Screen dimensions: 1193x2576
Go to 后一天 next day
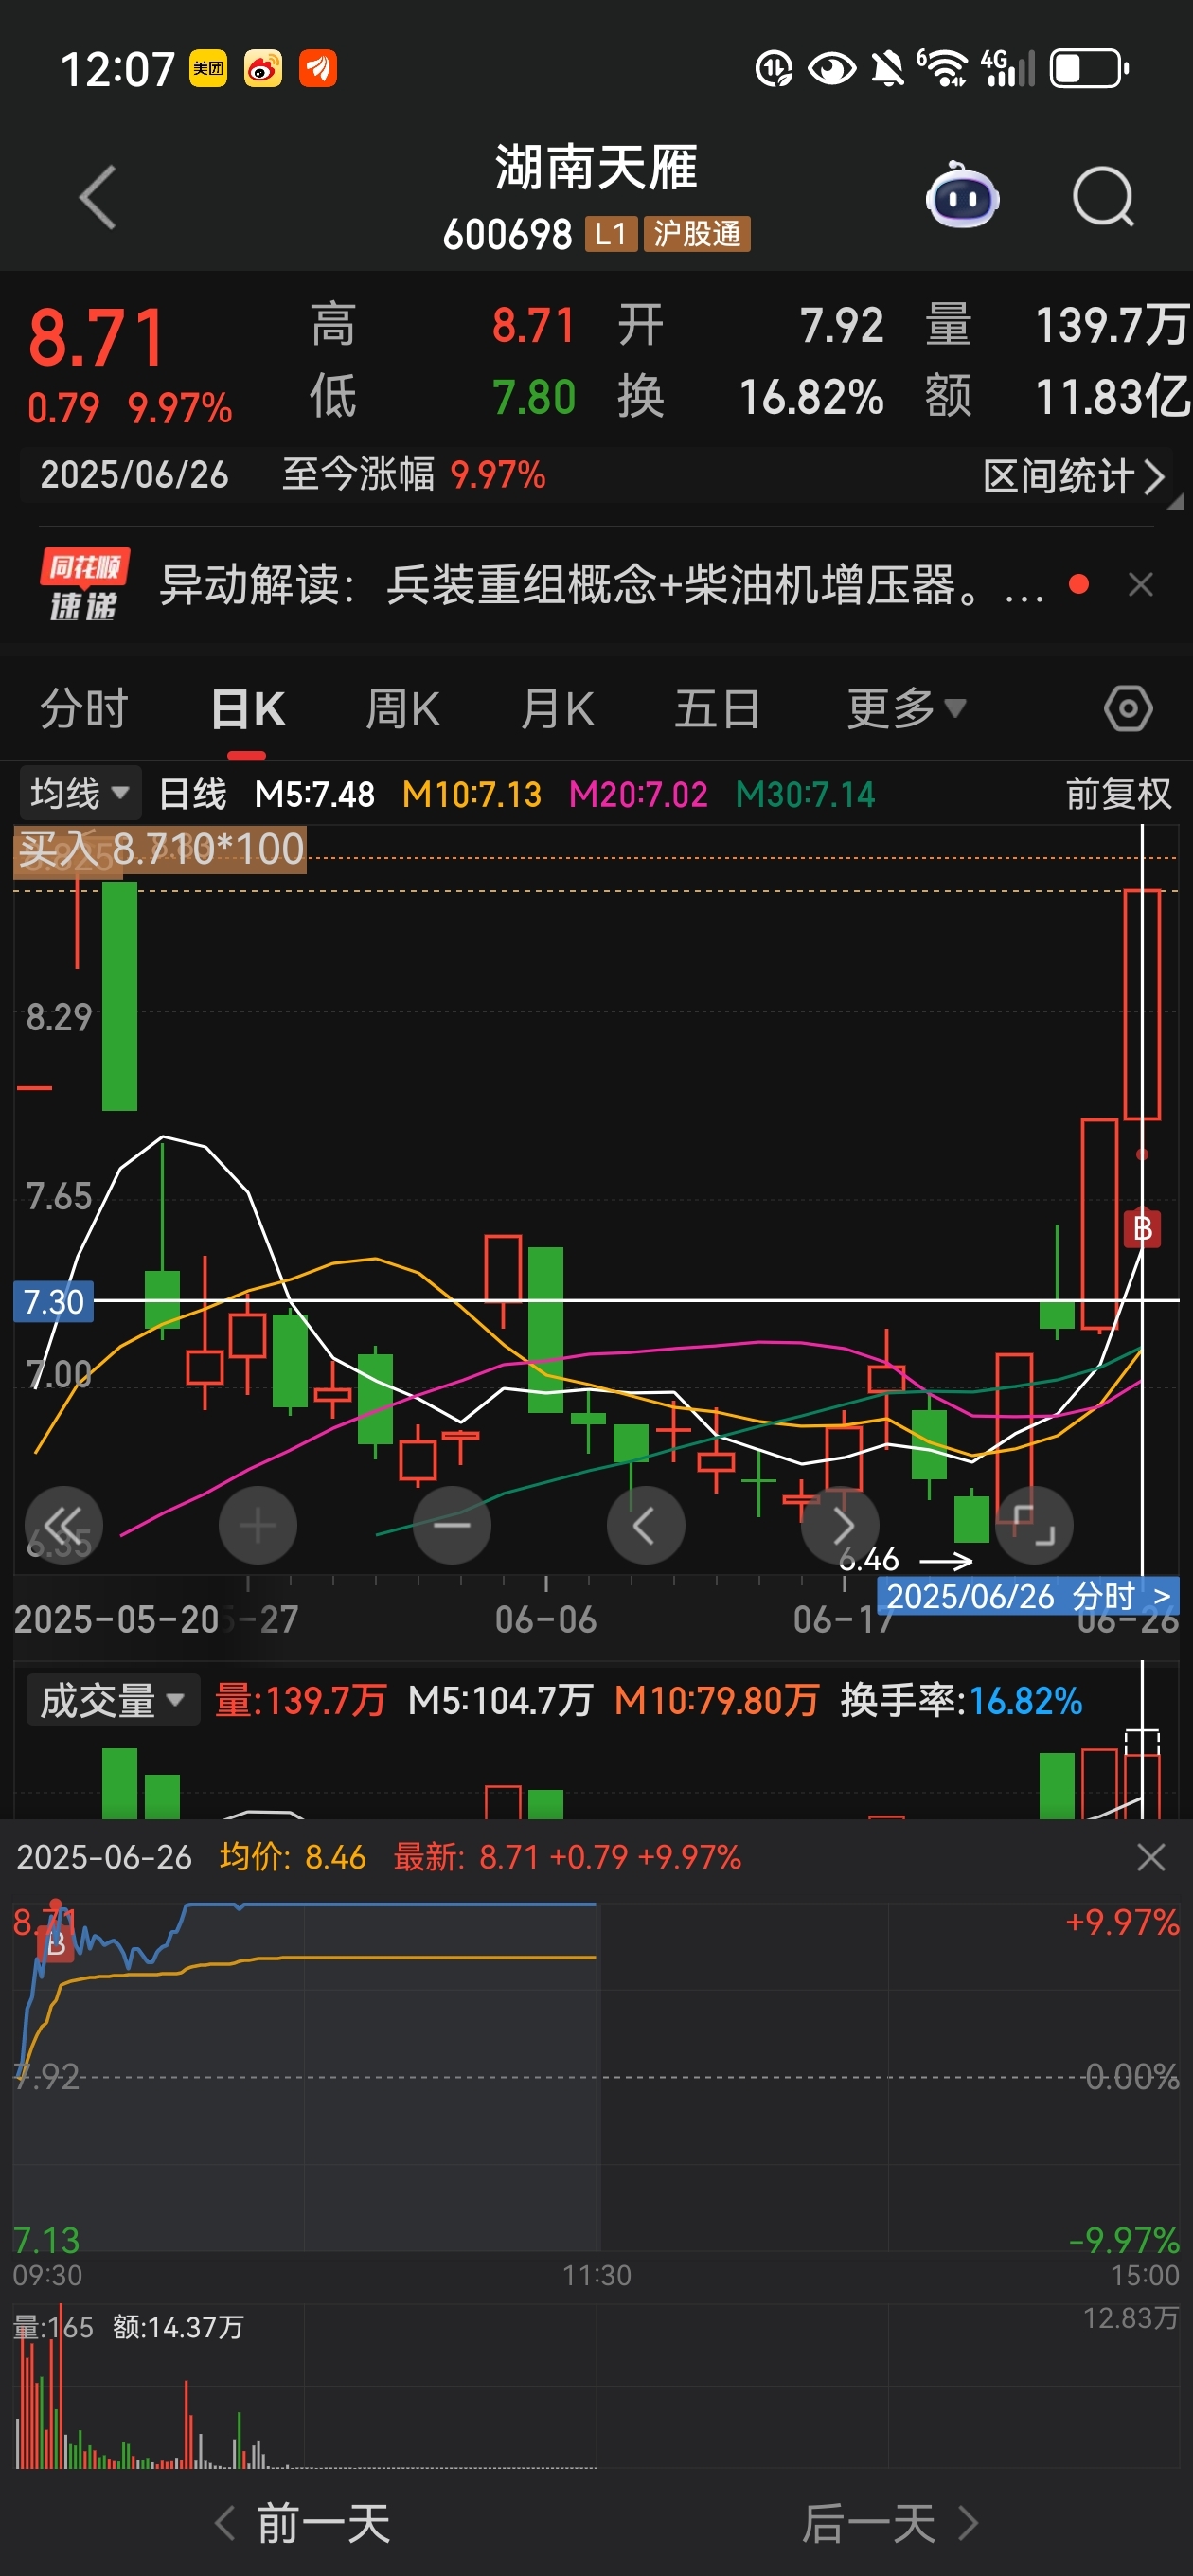pos(890,2523)
